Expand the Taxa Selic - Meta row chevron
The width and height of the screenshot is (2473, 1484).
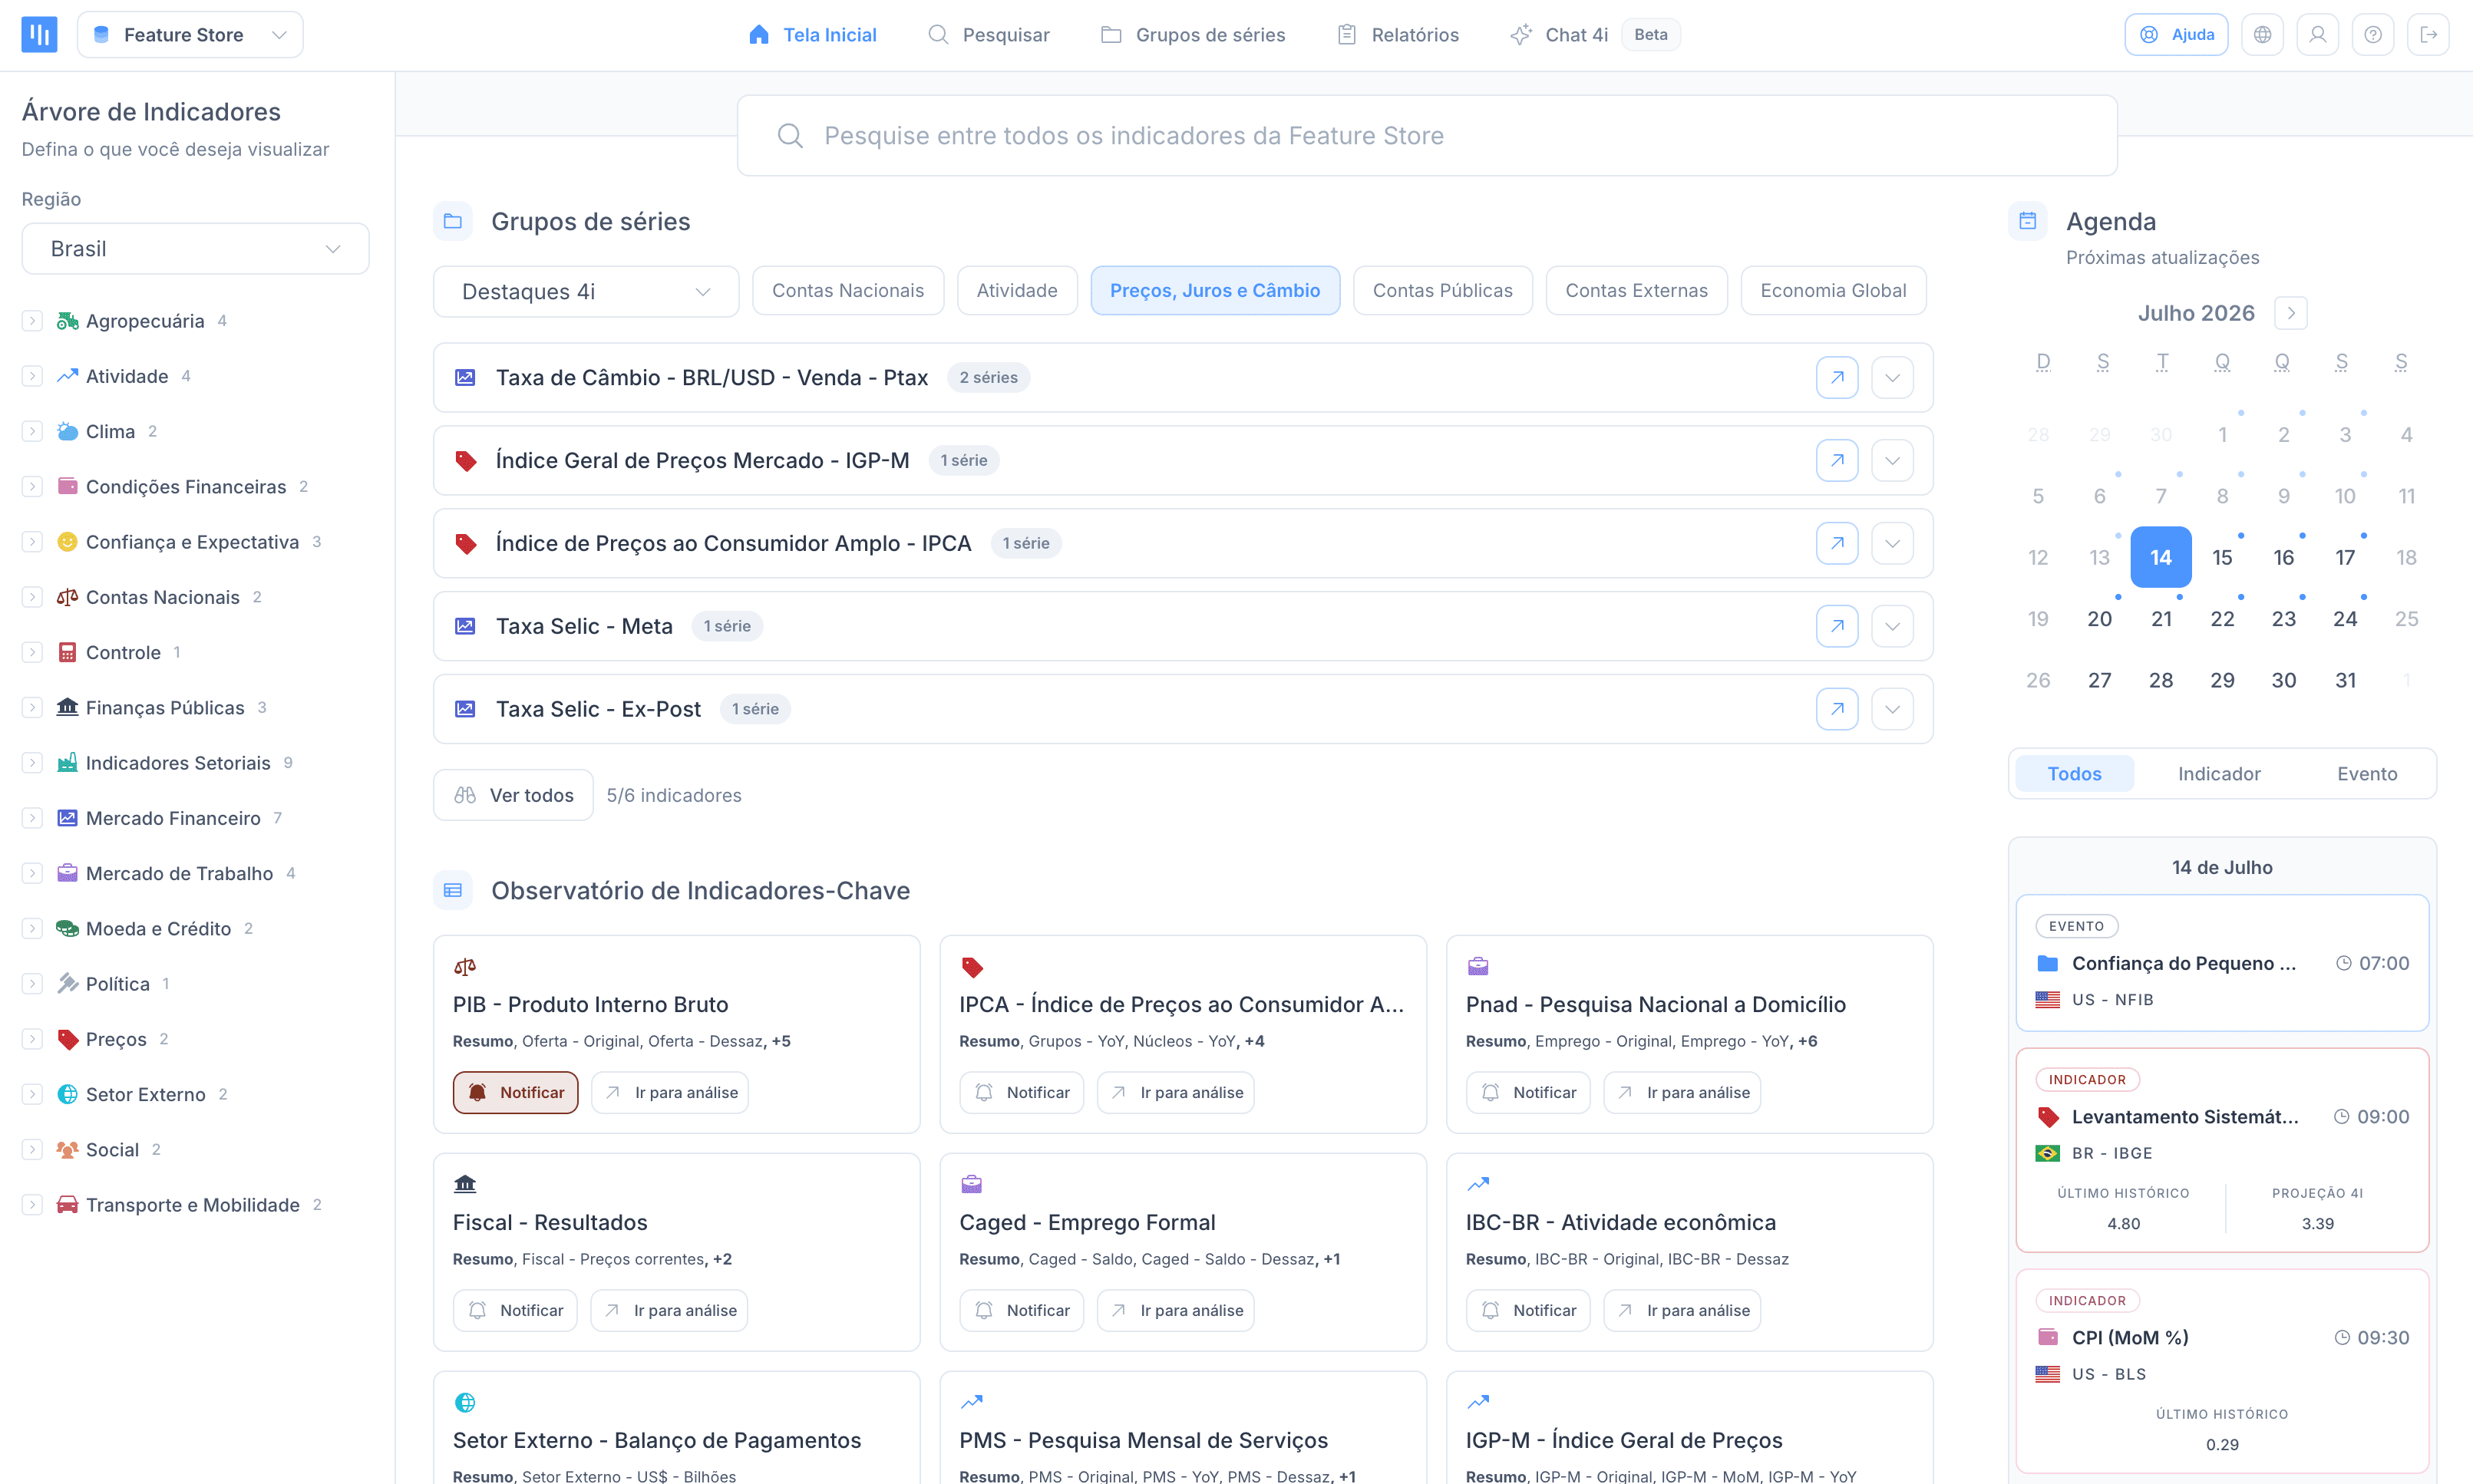(1892, 627)
